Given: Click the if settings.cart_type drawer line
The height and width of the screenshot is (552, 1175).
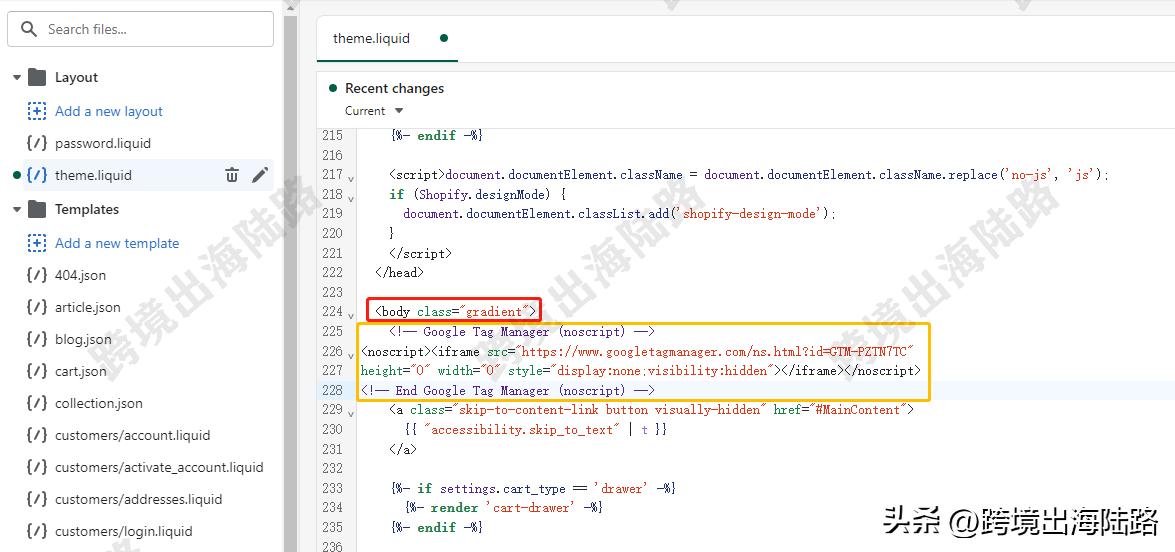Looking at the screenshot, I should tap(533, 488).
